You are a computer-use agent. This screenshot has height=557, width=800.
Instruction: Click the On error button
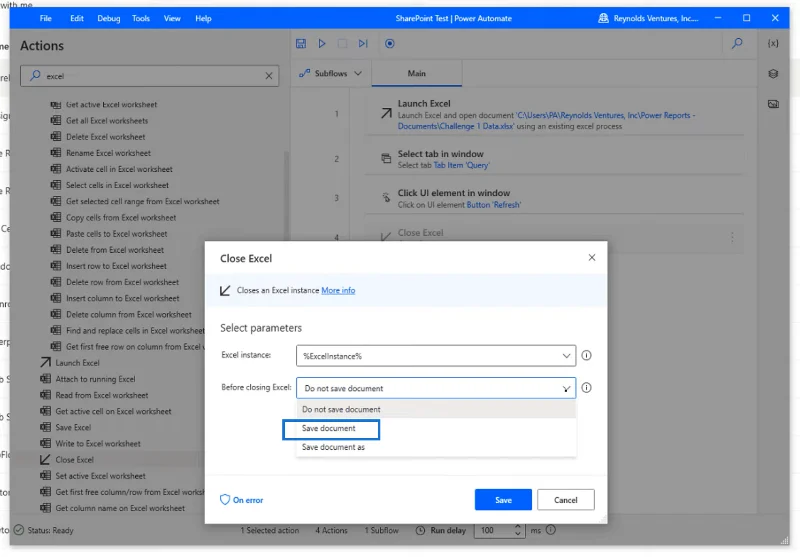(x=241, y=500)
